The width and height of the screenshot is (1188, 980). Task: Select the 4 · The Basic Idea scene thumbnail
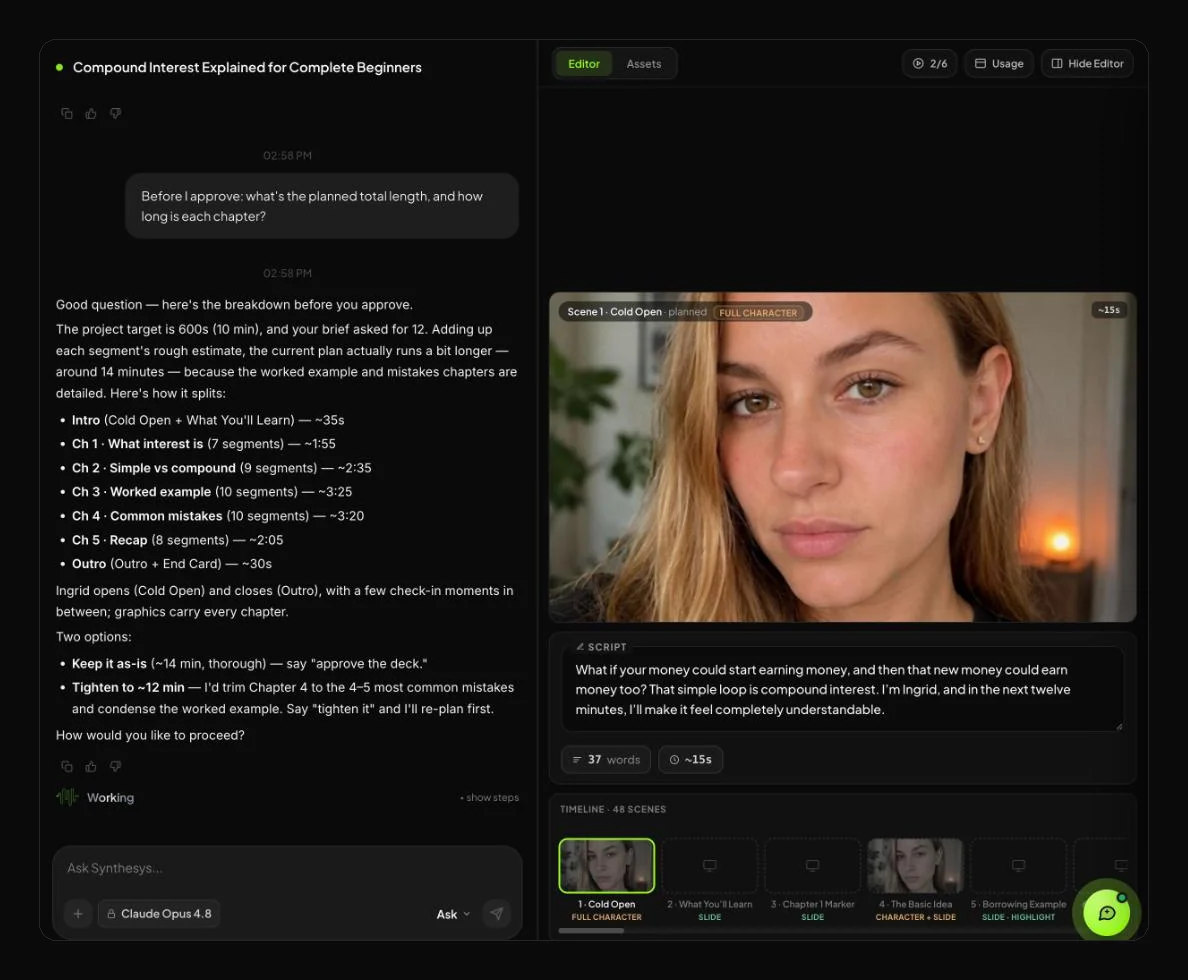click(x=915, y=866)
